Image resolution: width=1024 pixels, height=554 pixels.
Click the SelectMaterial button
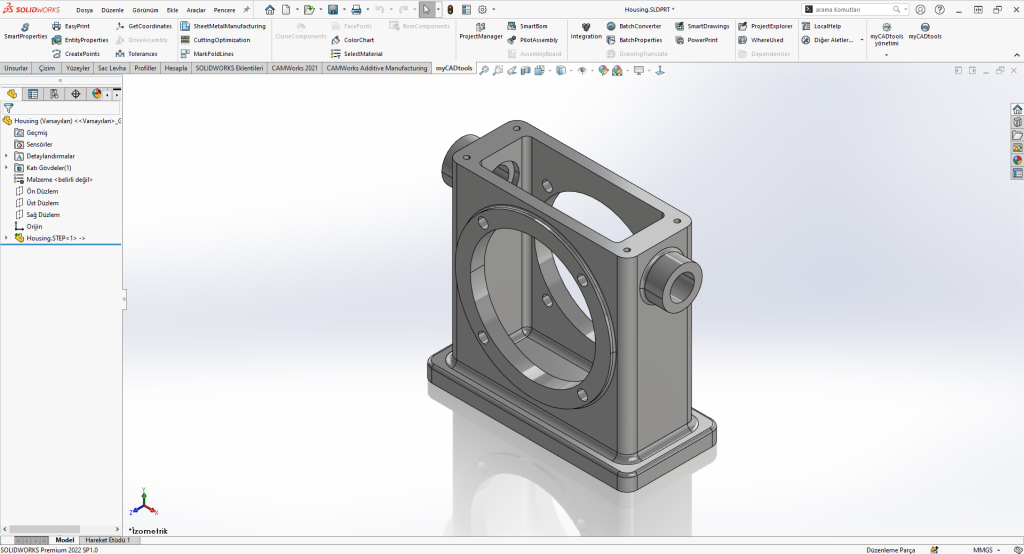(x=362, y=54)
